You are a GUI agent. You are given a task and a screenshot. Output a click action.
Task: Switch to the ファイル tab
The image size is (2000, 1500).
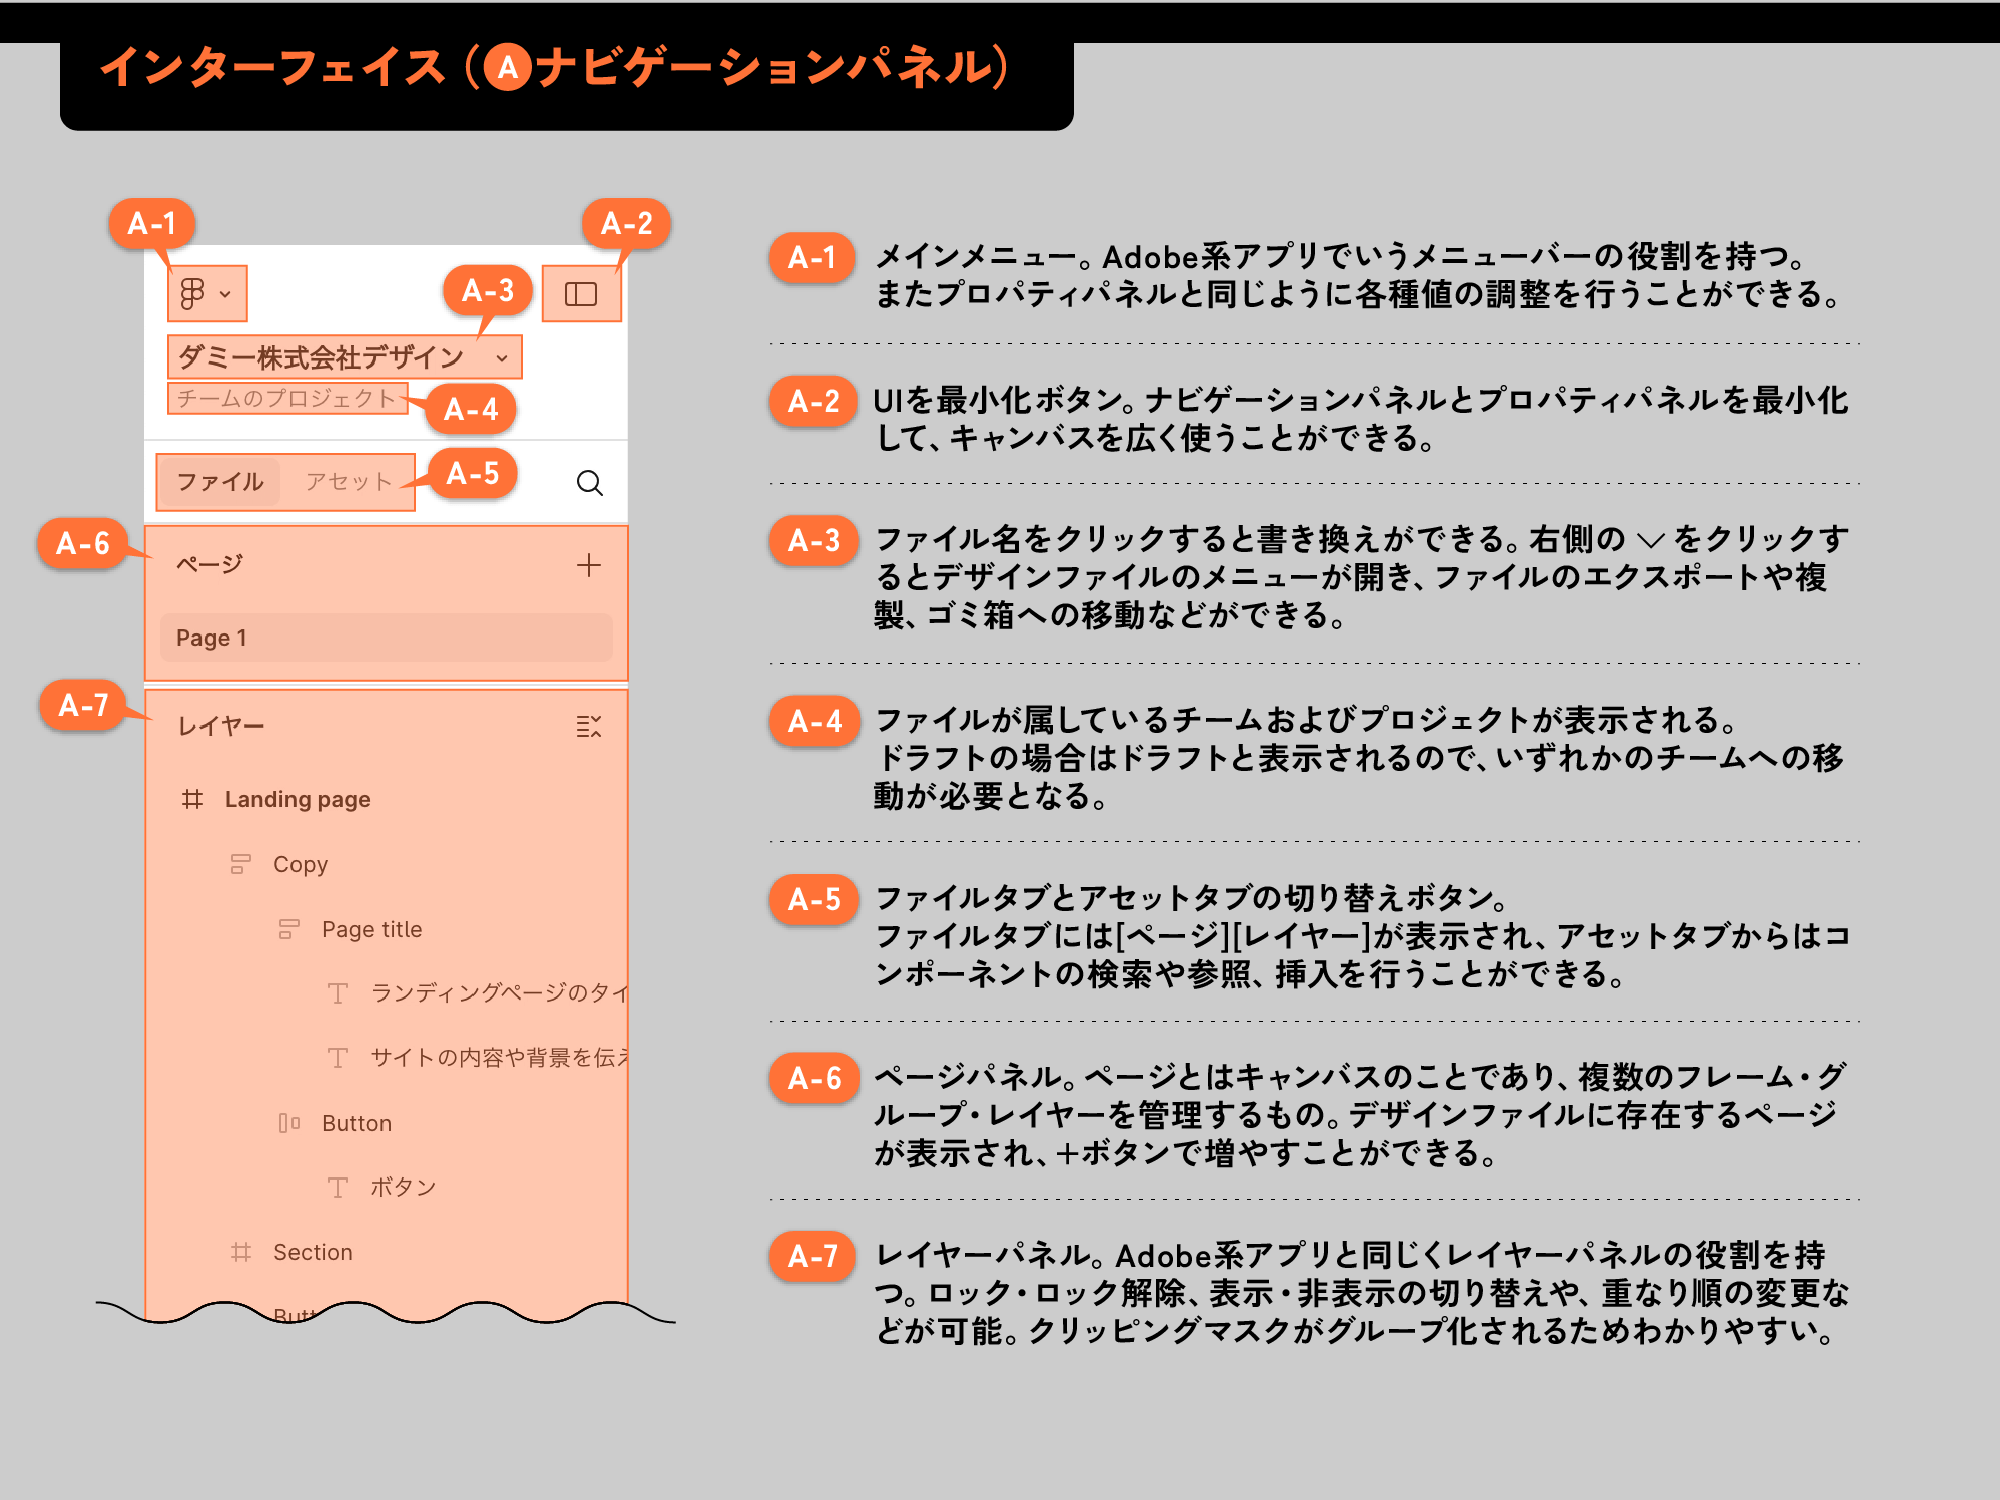click(x=220, y=482)
